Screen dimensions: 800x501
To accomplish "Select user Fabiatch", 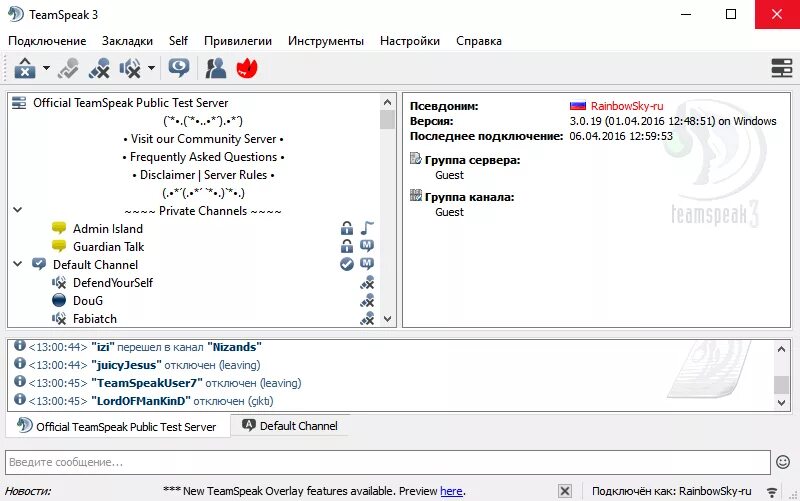I will pos(95,319).
